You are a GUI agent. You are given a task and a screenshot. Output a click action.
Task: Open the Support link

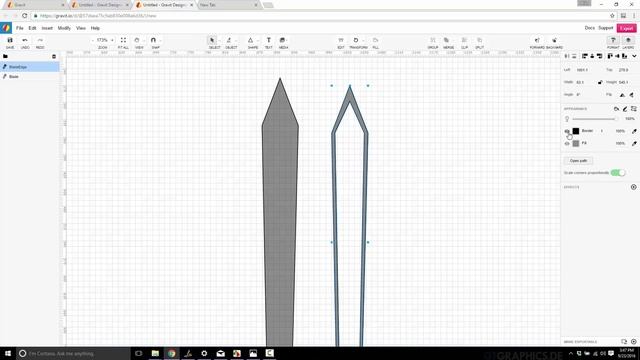[606, 28]
